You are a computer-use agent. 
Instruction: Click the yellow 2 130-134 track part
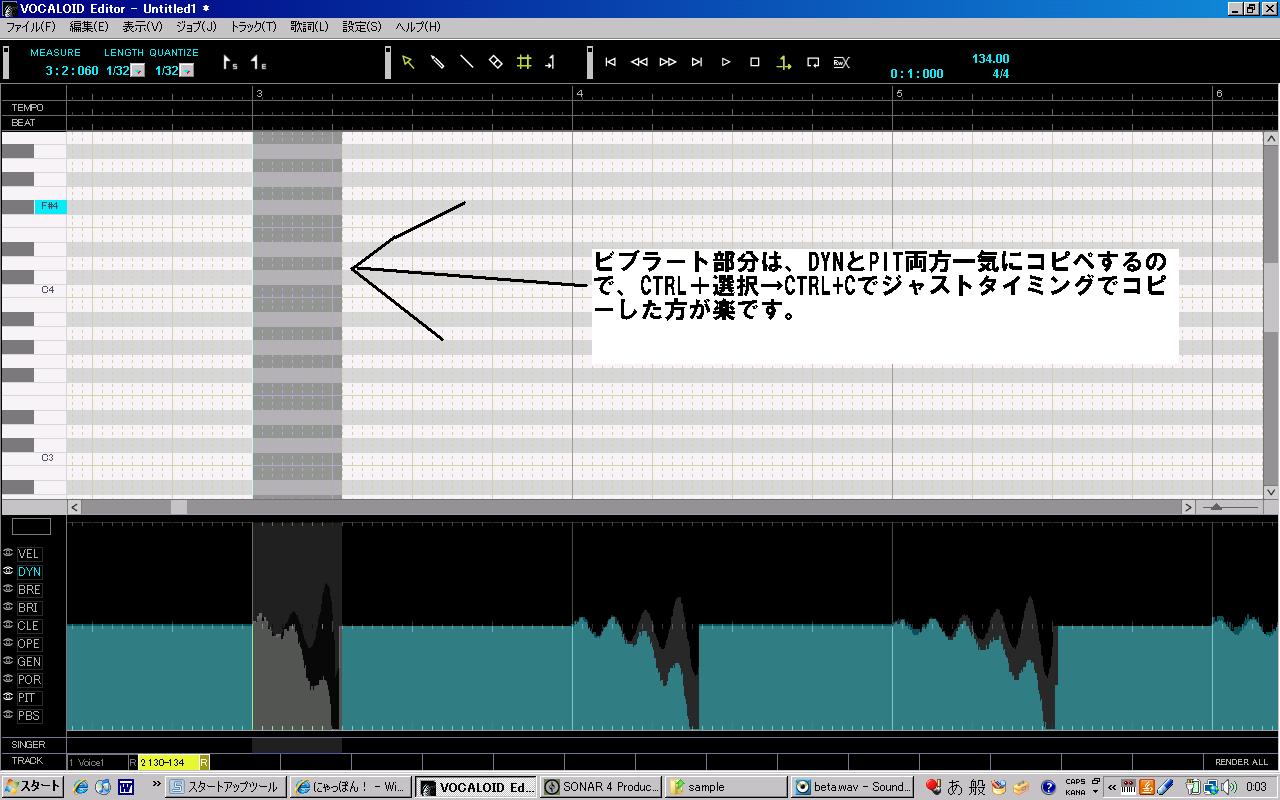[x=169, y=763]
